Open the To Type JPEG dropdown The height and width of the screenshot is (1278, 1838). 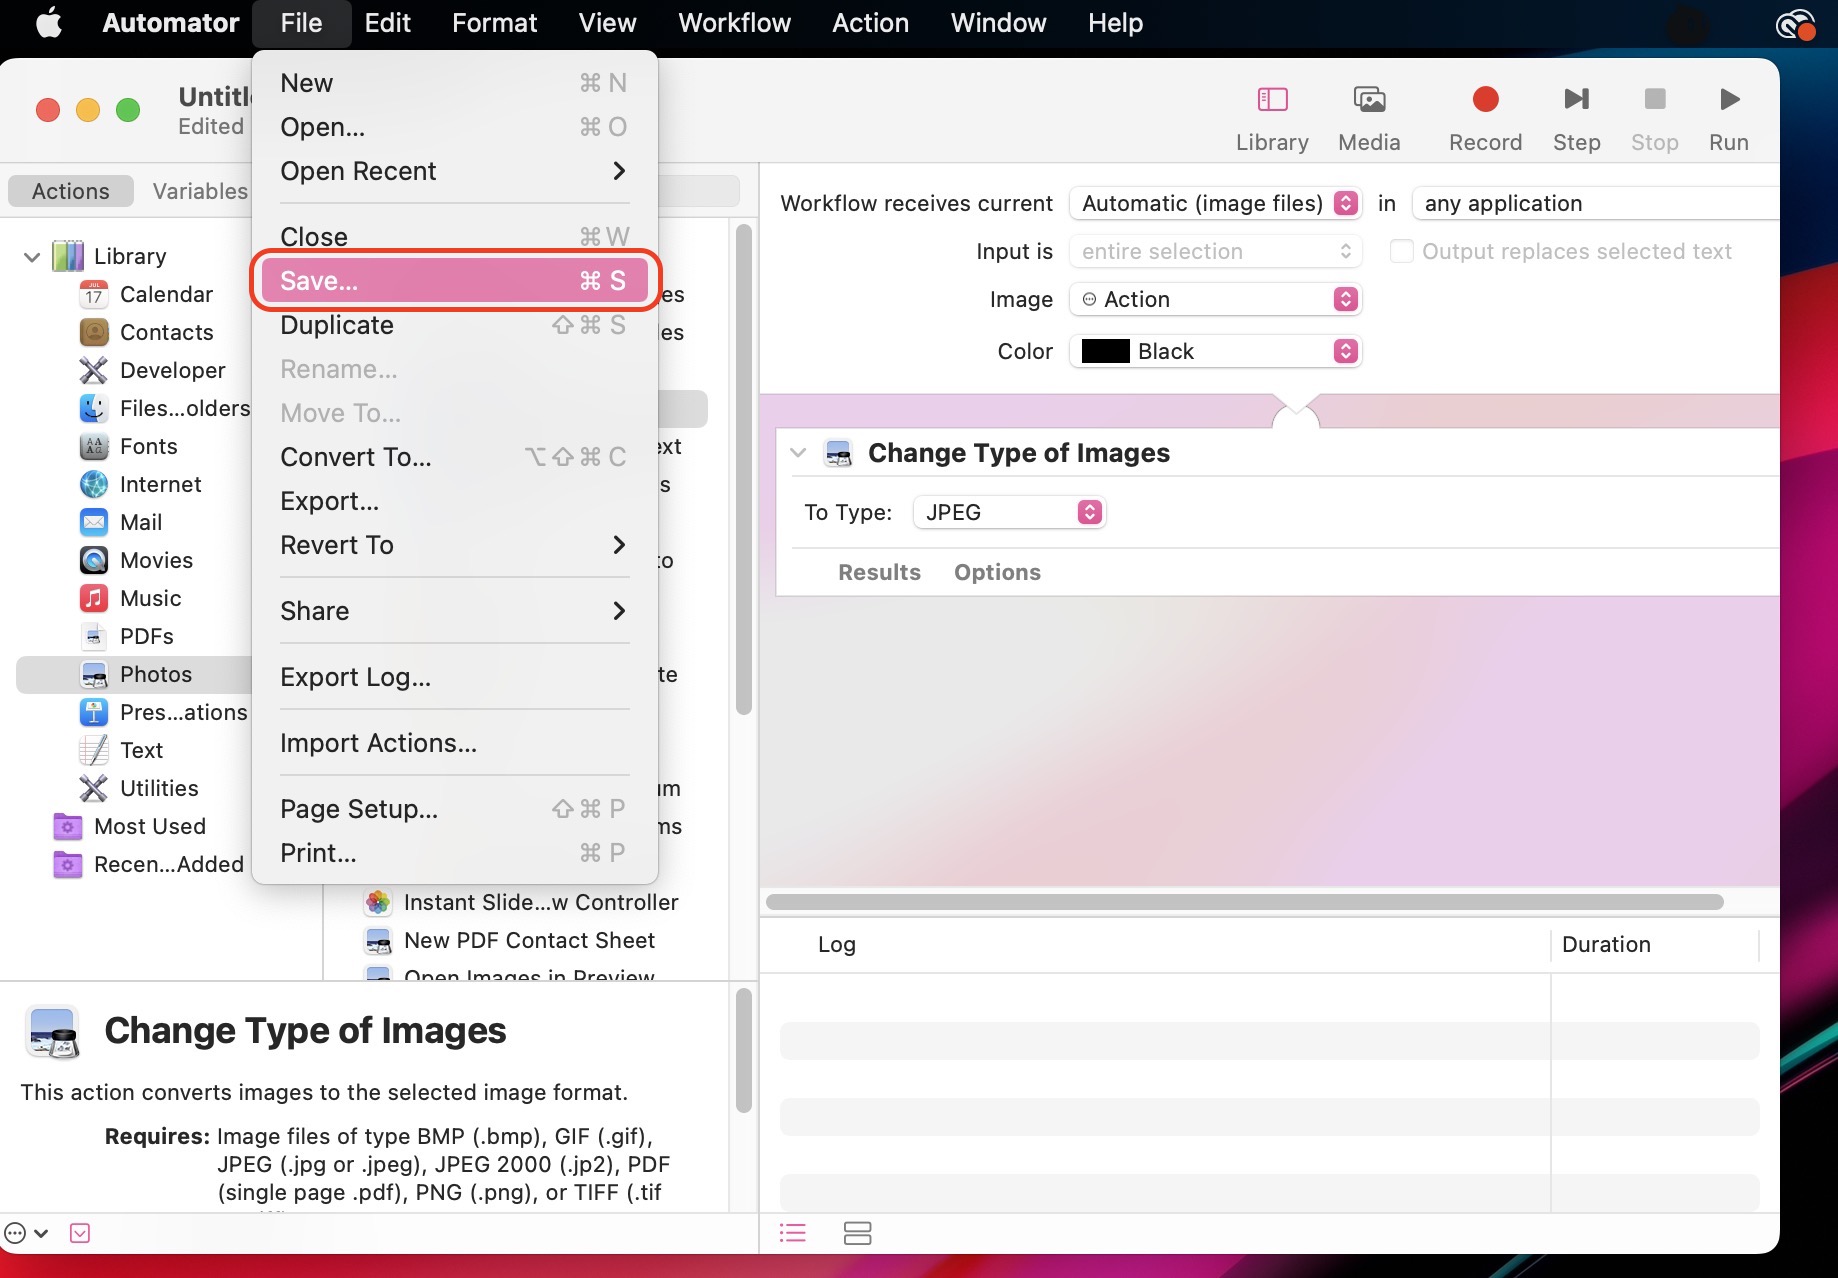1010,512
